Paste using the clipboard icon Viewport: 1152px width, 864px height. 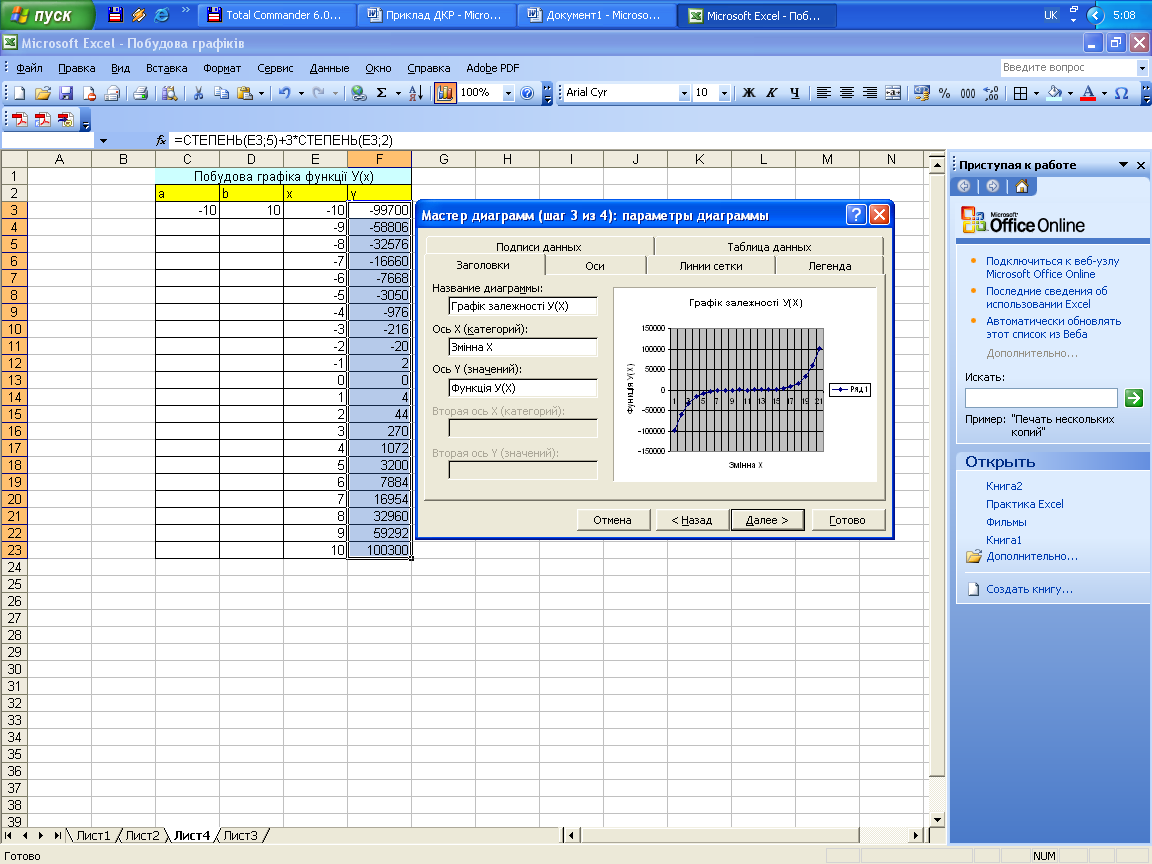pos(245,93)
